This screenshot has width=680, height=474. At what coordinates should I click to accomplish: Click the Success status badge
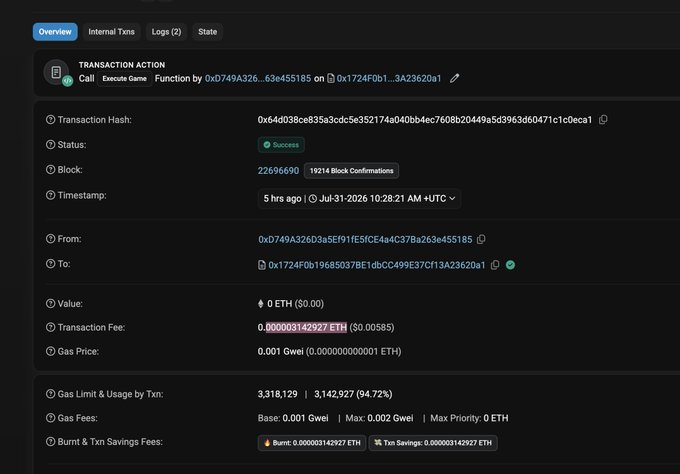281,145
